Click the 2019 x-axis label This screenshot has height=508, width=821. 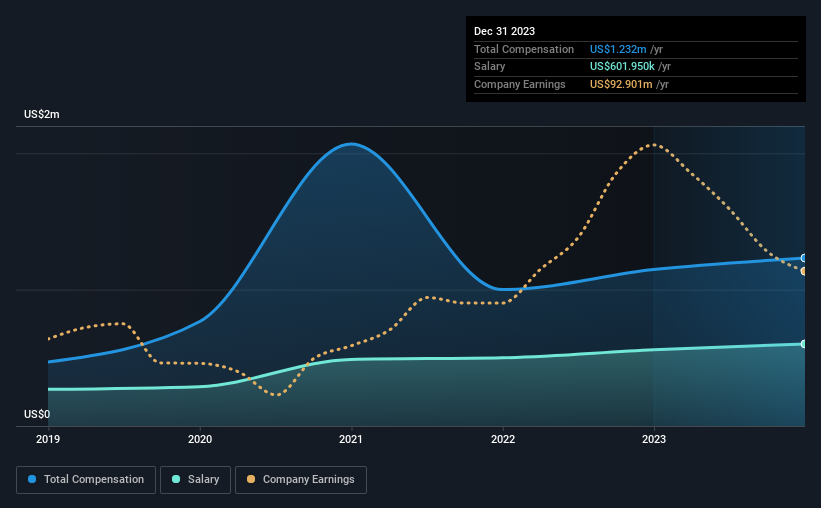coord(48,439)
